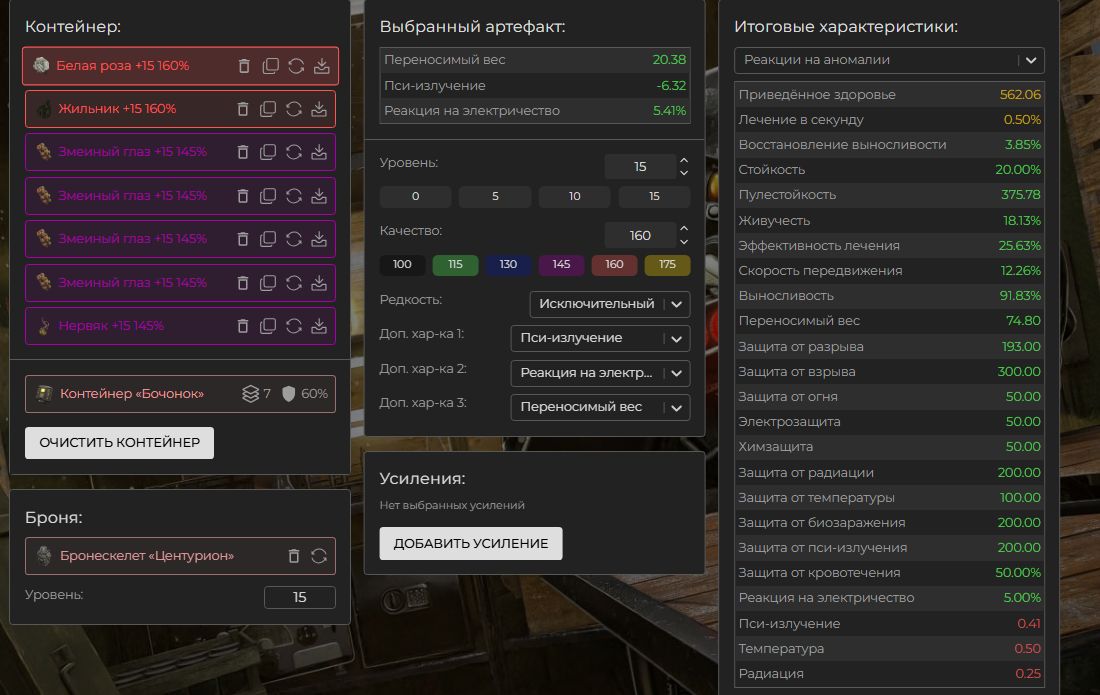The height and width of the screenshot is (695, 1100).
Task: Choose level preset 5
Action: tap(495, 197)
